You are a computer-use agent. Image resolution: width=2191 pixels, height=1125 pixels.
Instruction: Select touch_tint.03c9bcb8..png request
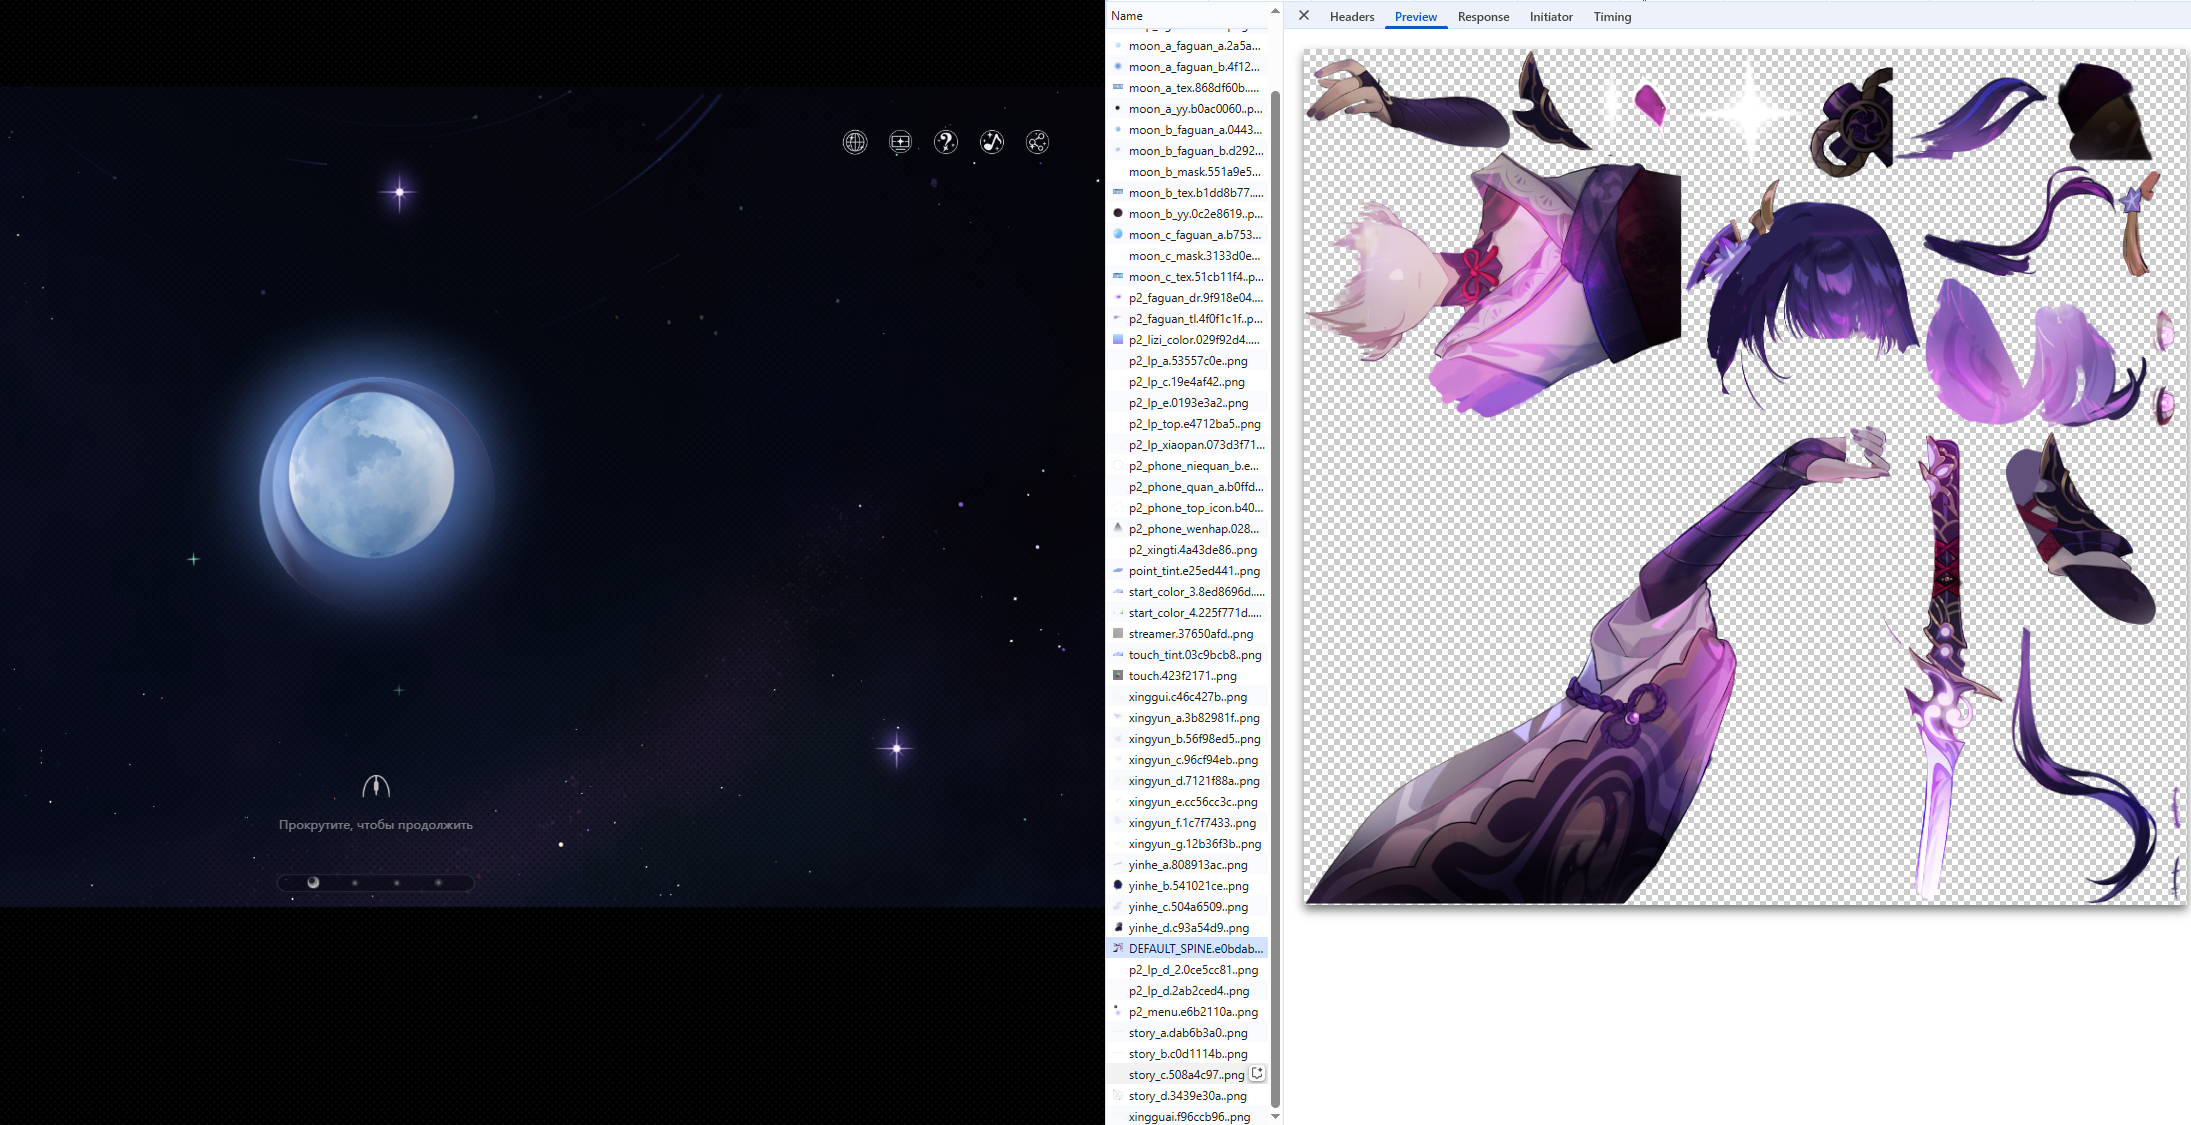point(1187,655)
